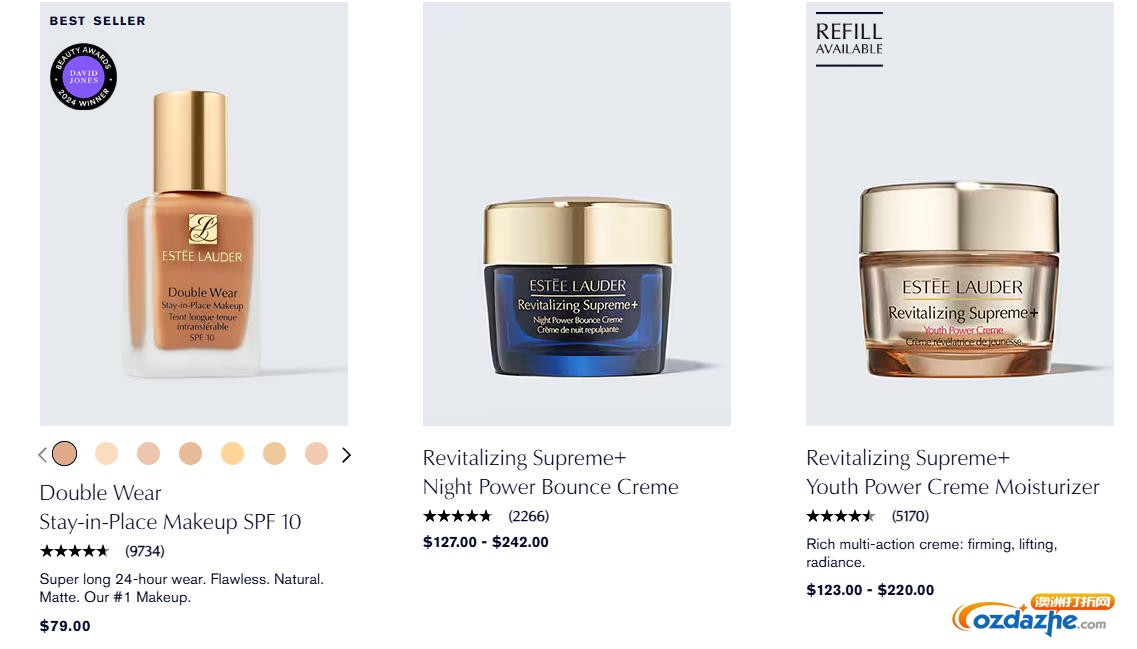
Task: Open the 9734 reviews for Double Wear
Action: (x=145, y=551)
